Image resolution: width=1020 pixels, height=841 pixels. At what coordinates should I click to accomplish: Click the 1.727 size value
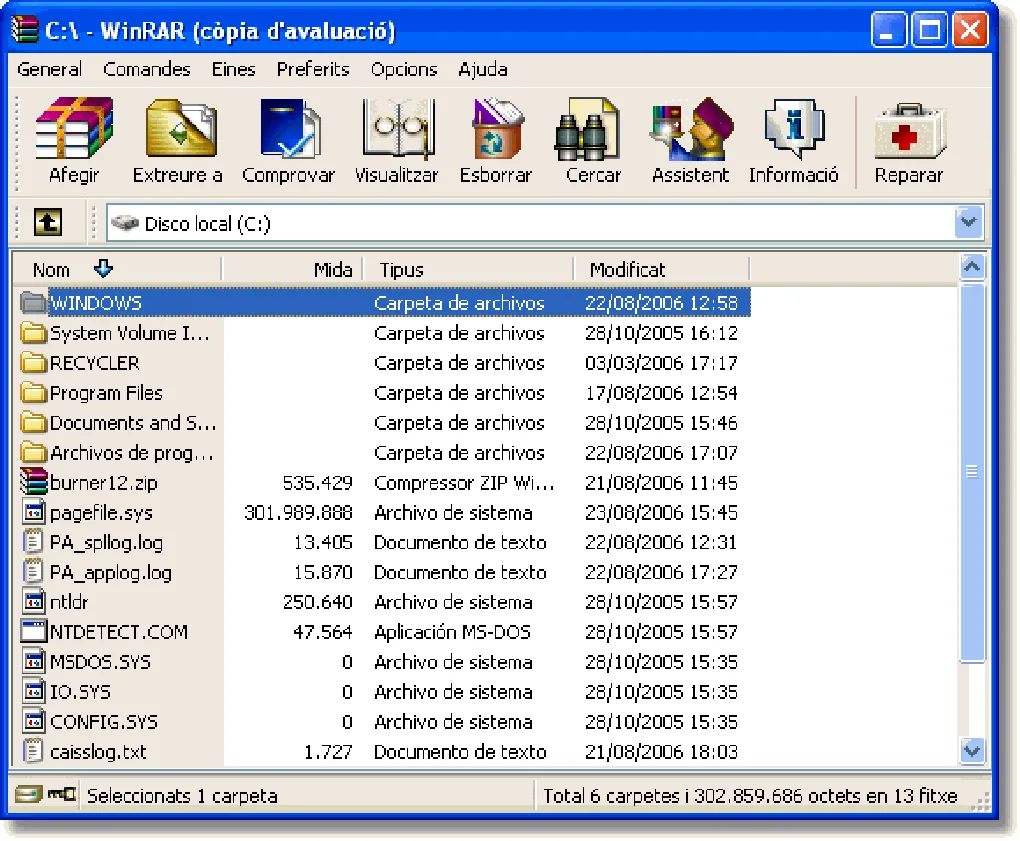[x=328, y=752]
